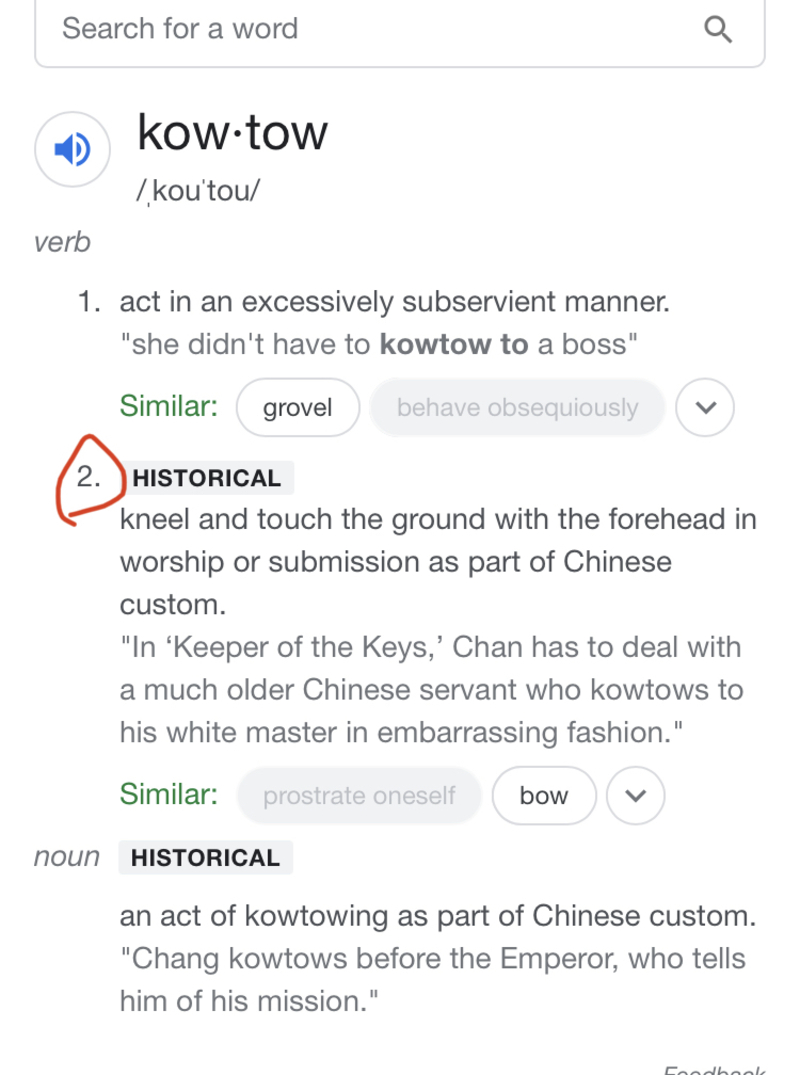Click the red-circled number 2
The image size is (800, 1075).
pos(88,477)
